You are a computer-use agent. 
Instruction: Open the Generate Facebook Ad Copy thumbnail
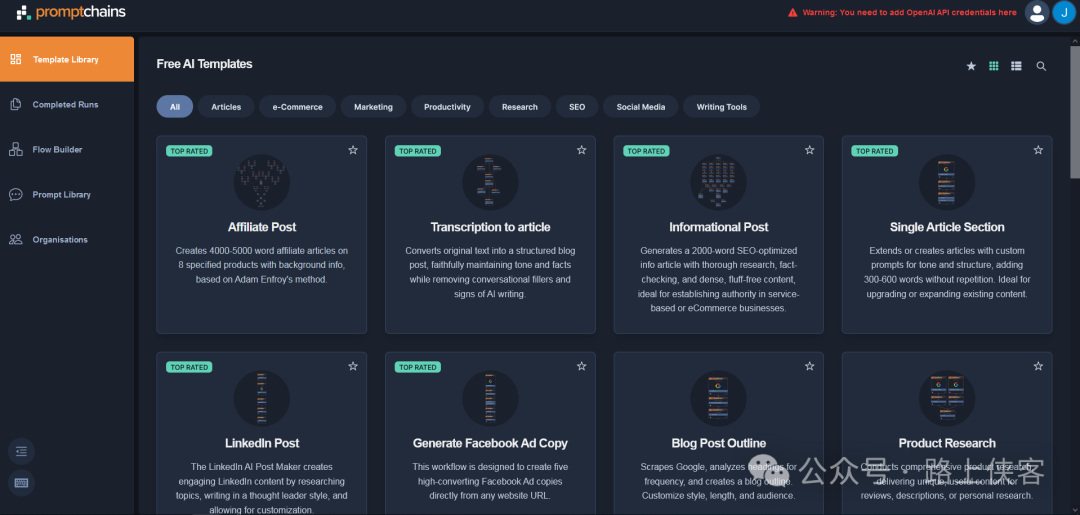pos(490,399)
